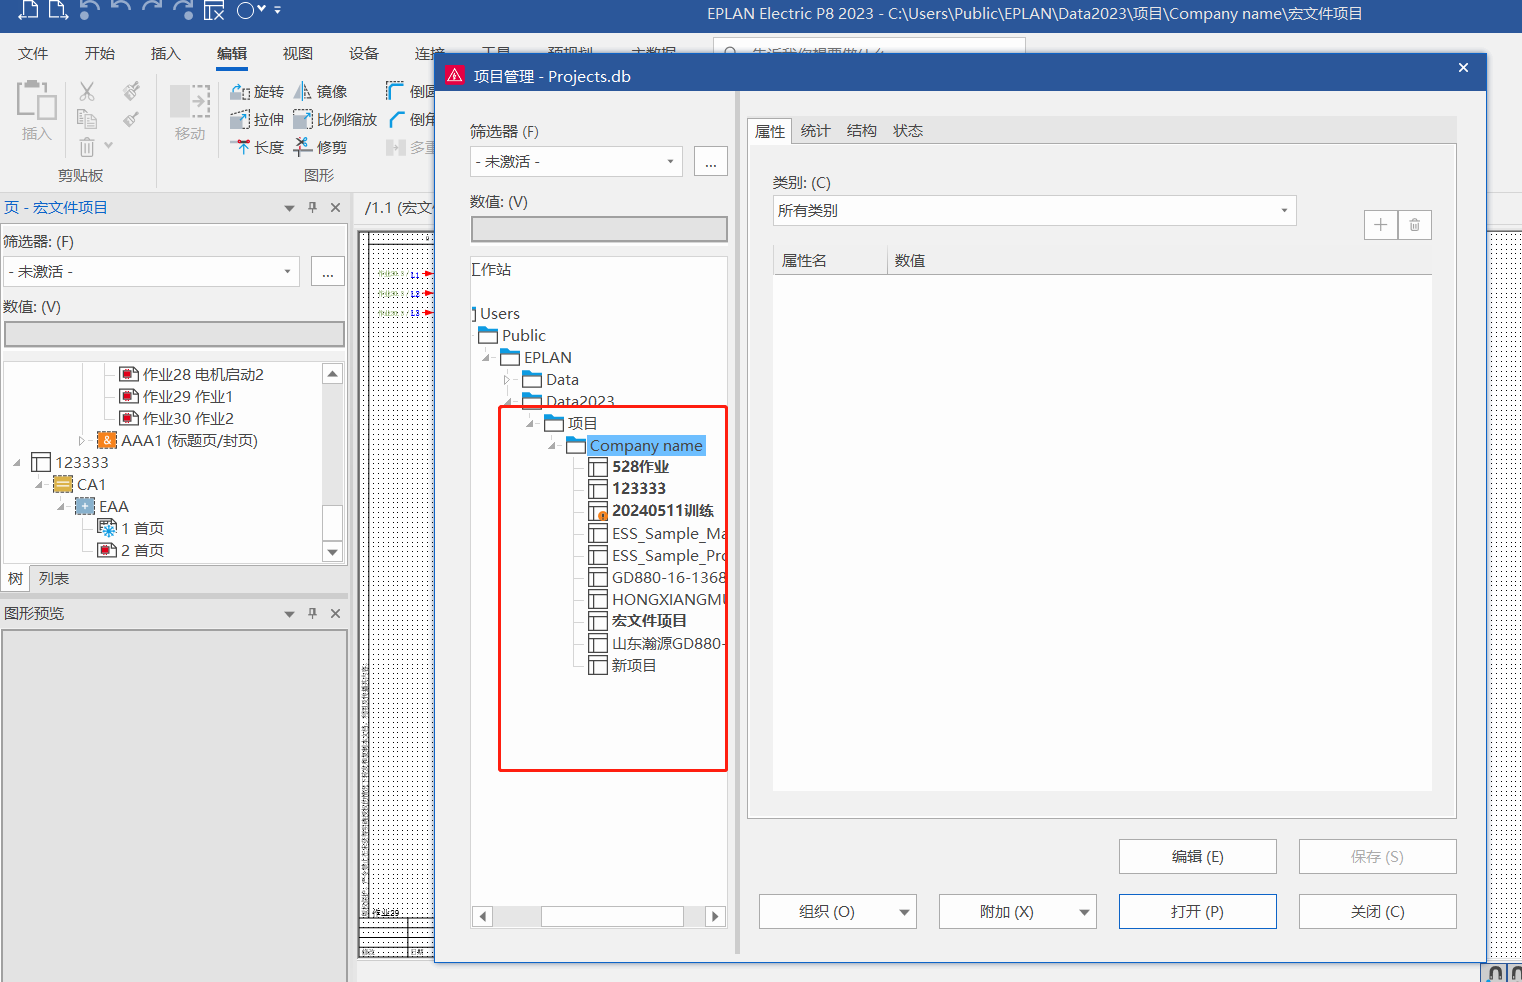
Task: Click the Delete trash icon in clipboard group
Action: pos(87,147)
